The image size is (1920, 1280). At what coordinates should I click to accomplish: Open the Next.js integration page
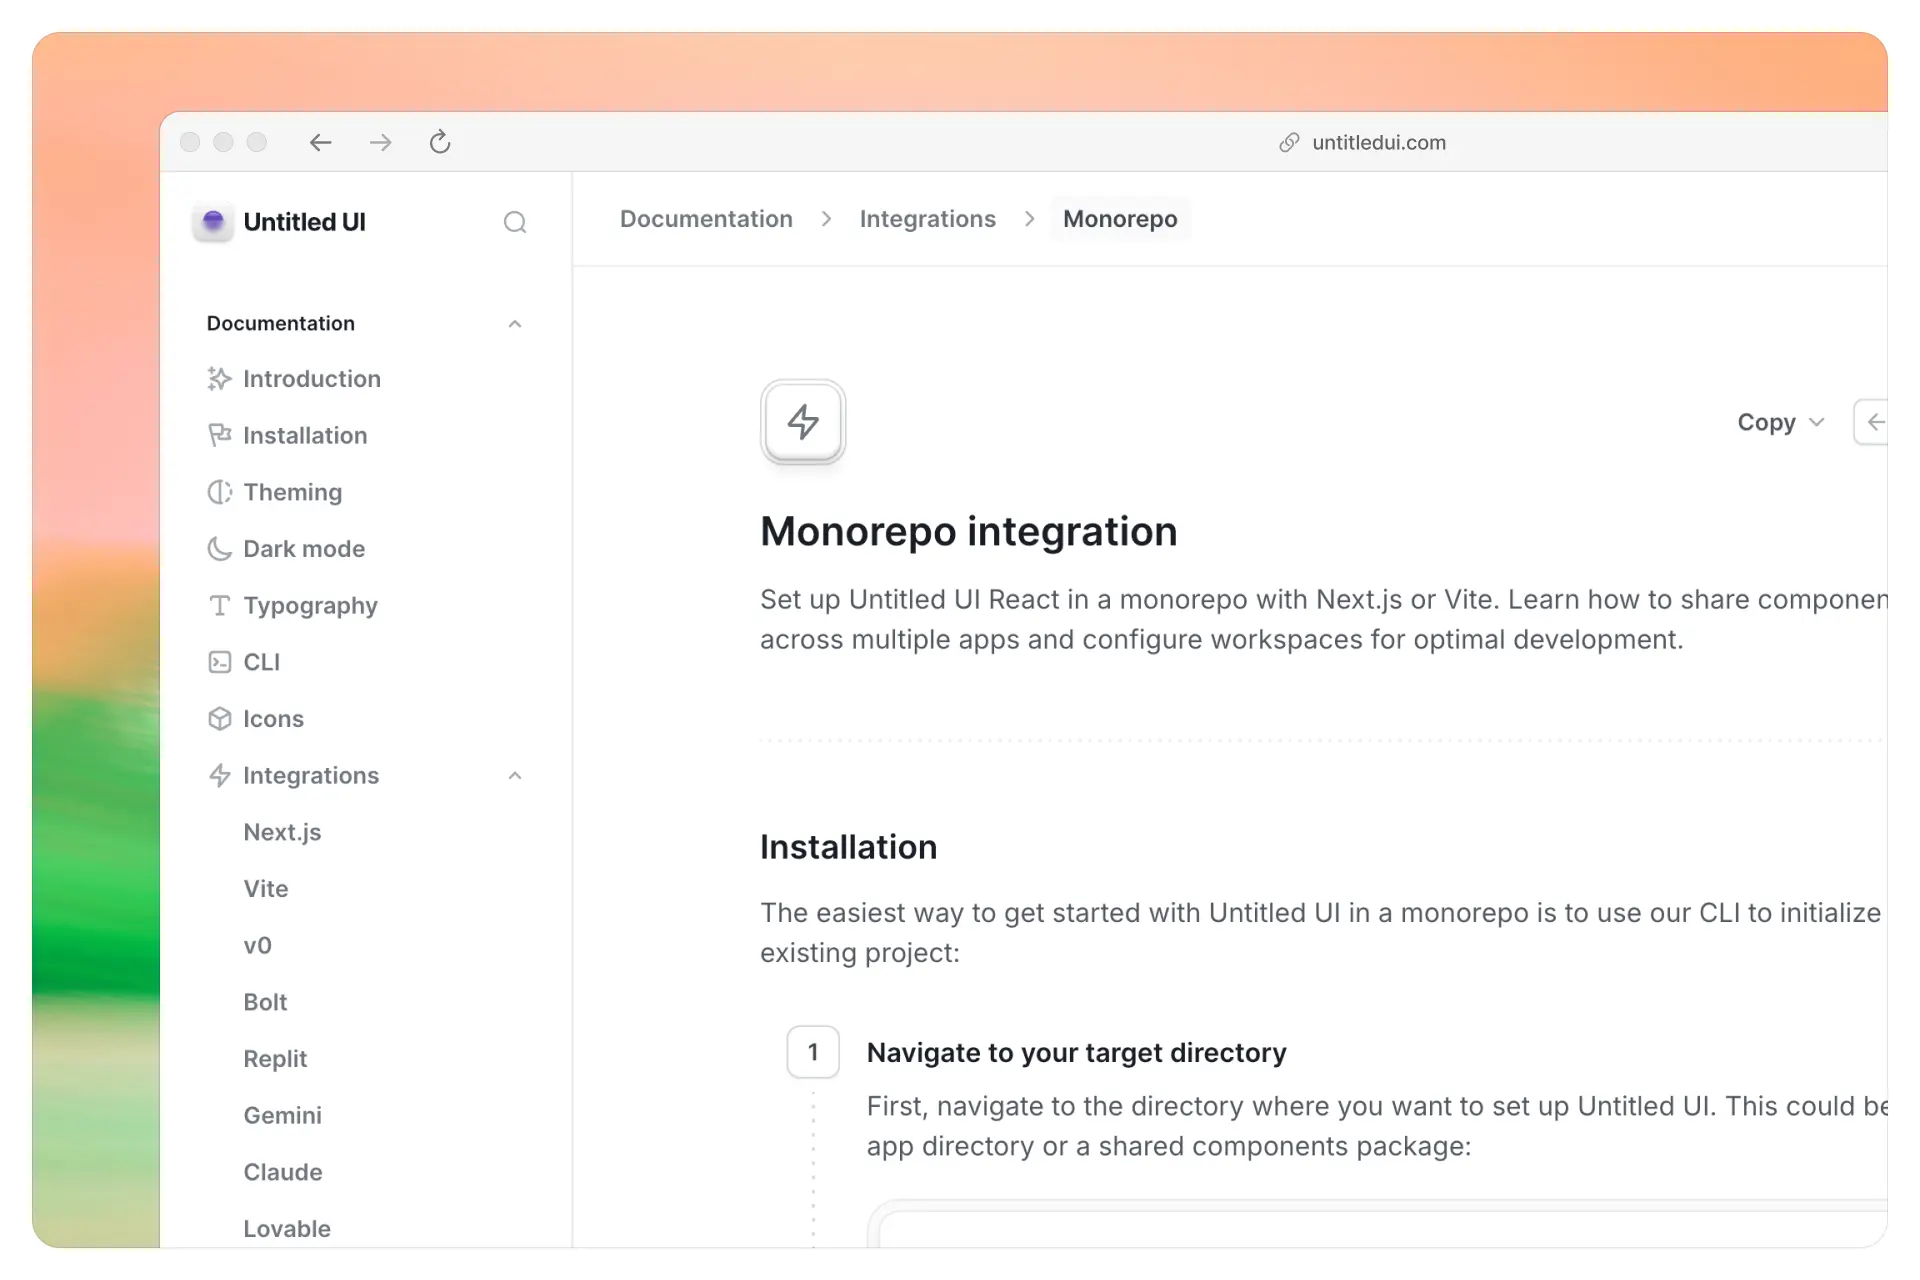(x=282, y=832)
